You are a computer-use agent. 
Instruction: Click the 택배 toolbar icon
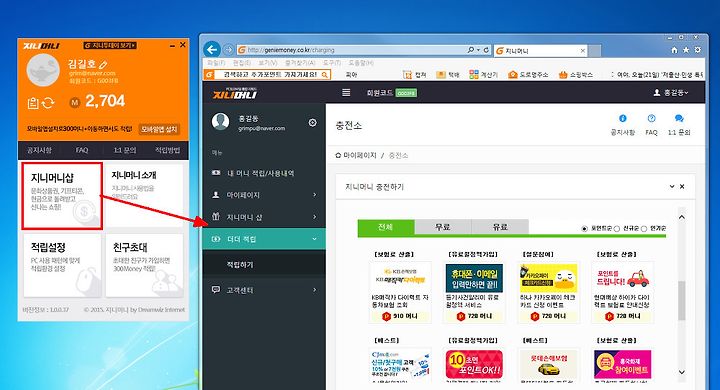[441, 74]
